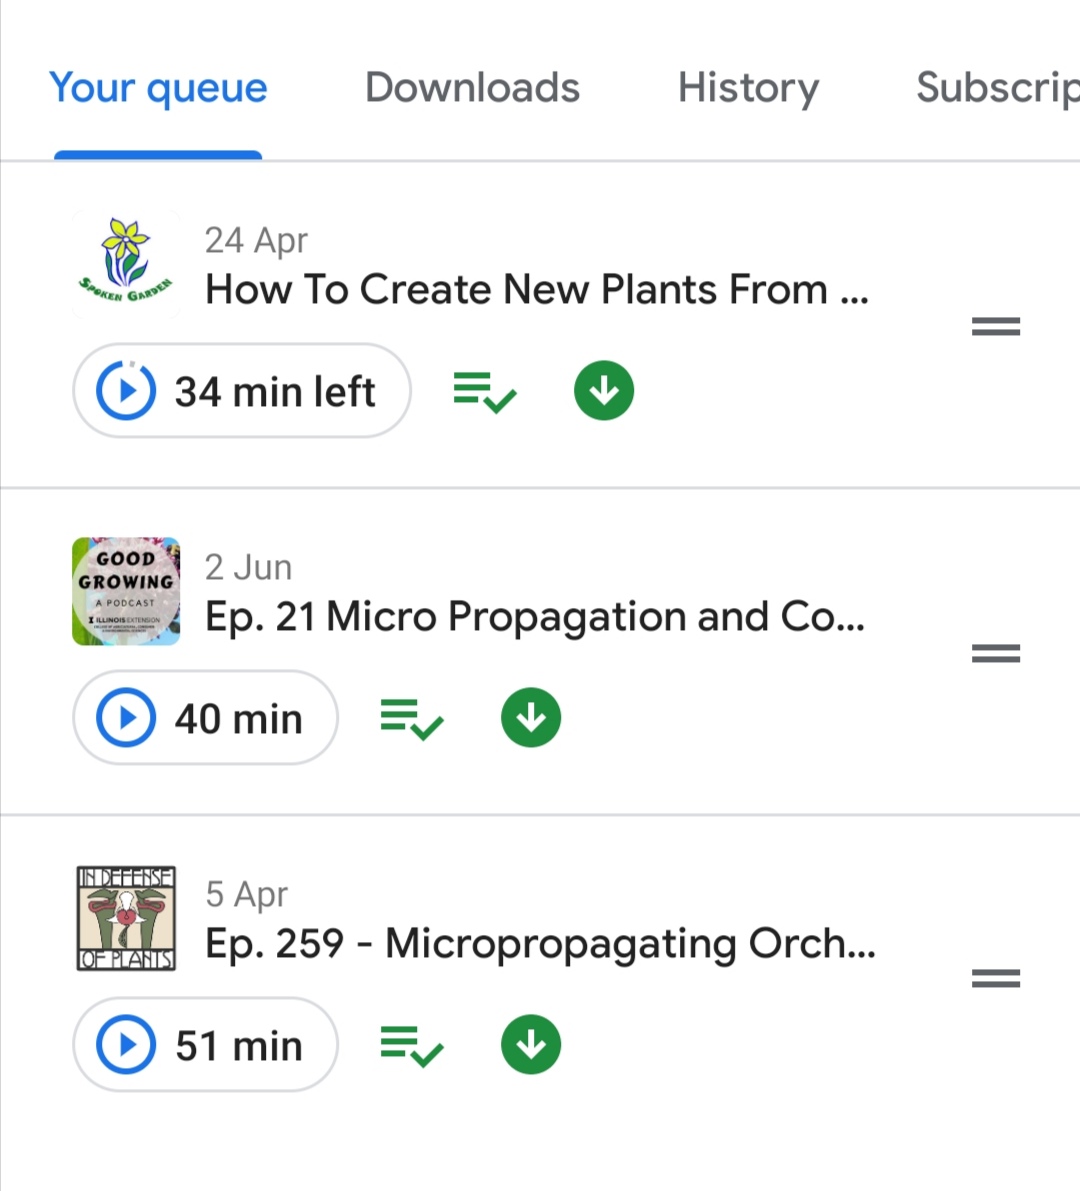Tap downloaded icon for Ep. 21 Micro Propagation
Image resolution: width=1080 pixels, height=1191 pixels.
click(x=531, y=718)
